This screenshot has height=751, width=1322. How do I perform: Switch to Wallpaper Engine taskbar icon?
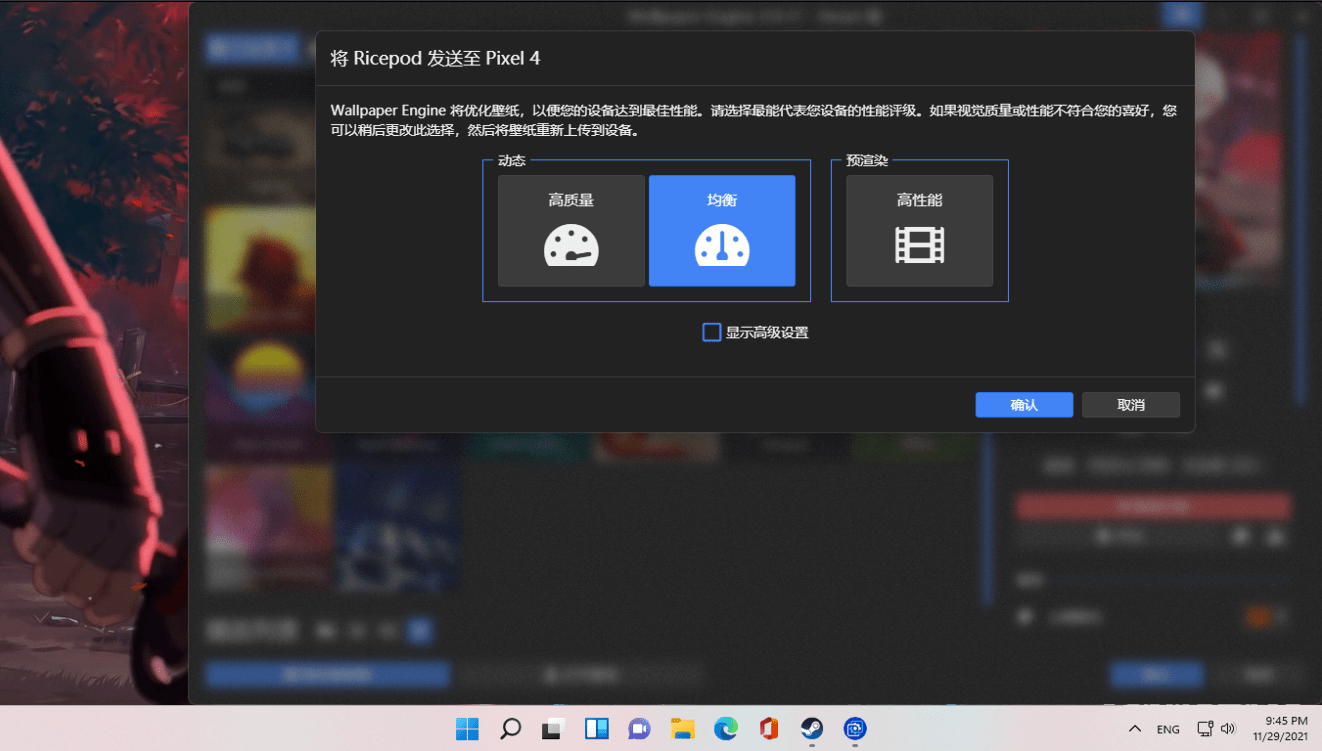coord(855,729)
